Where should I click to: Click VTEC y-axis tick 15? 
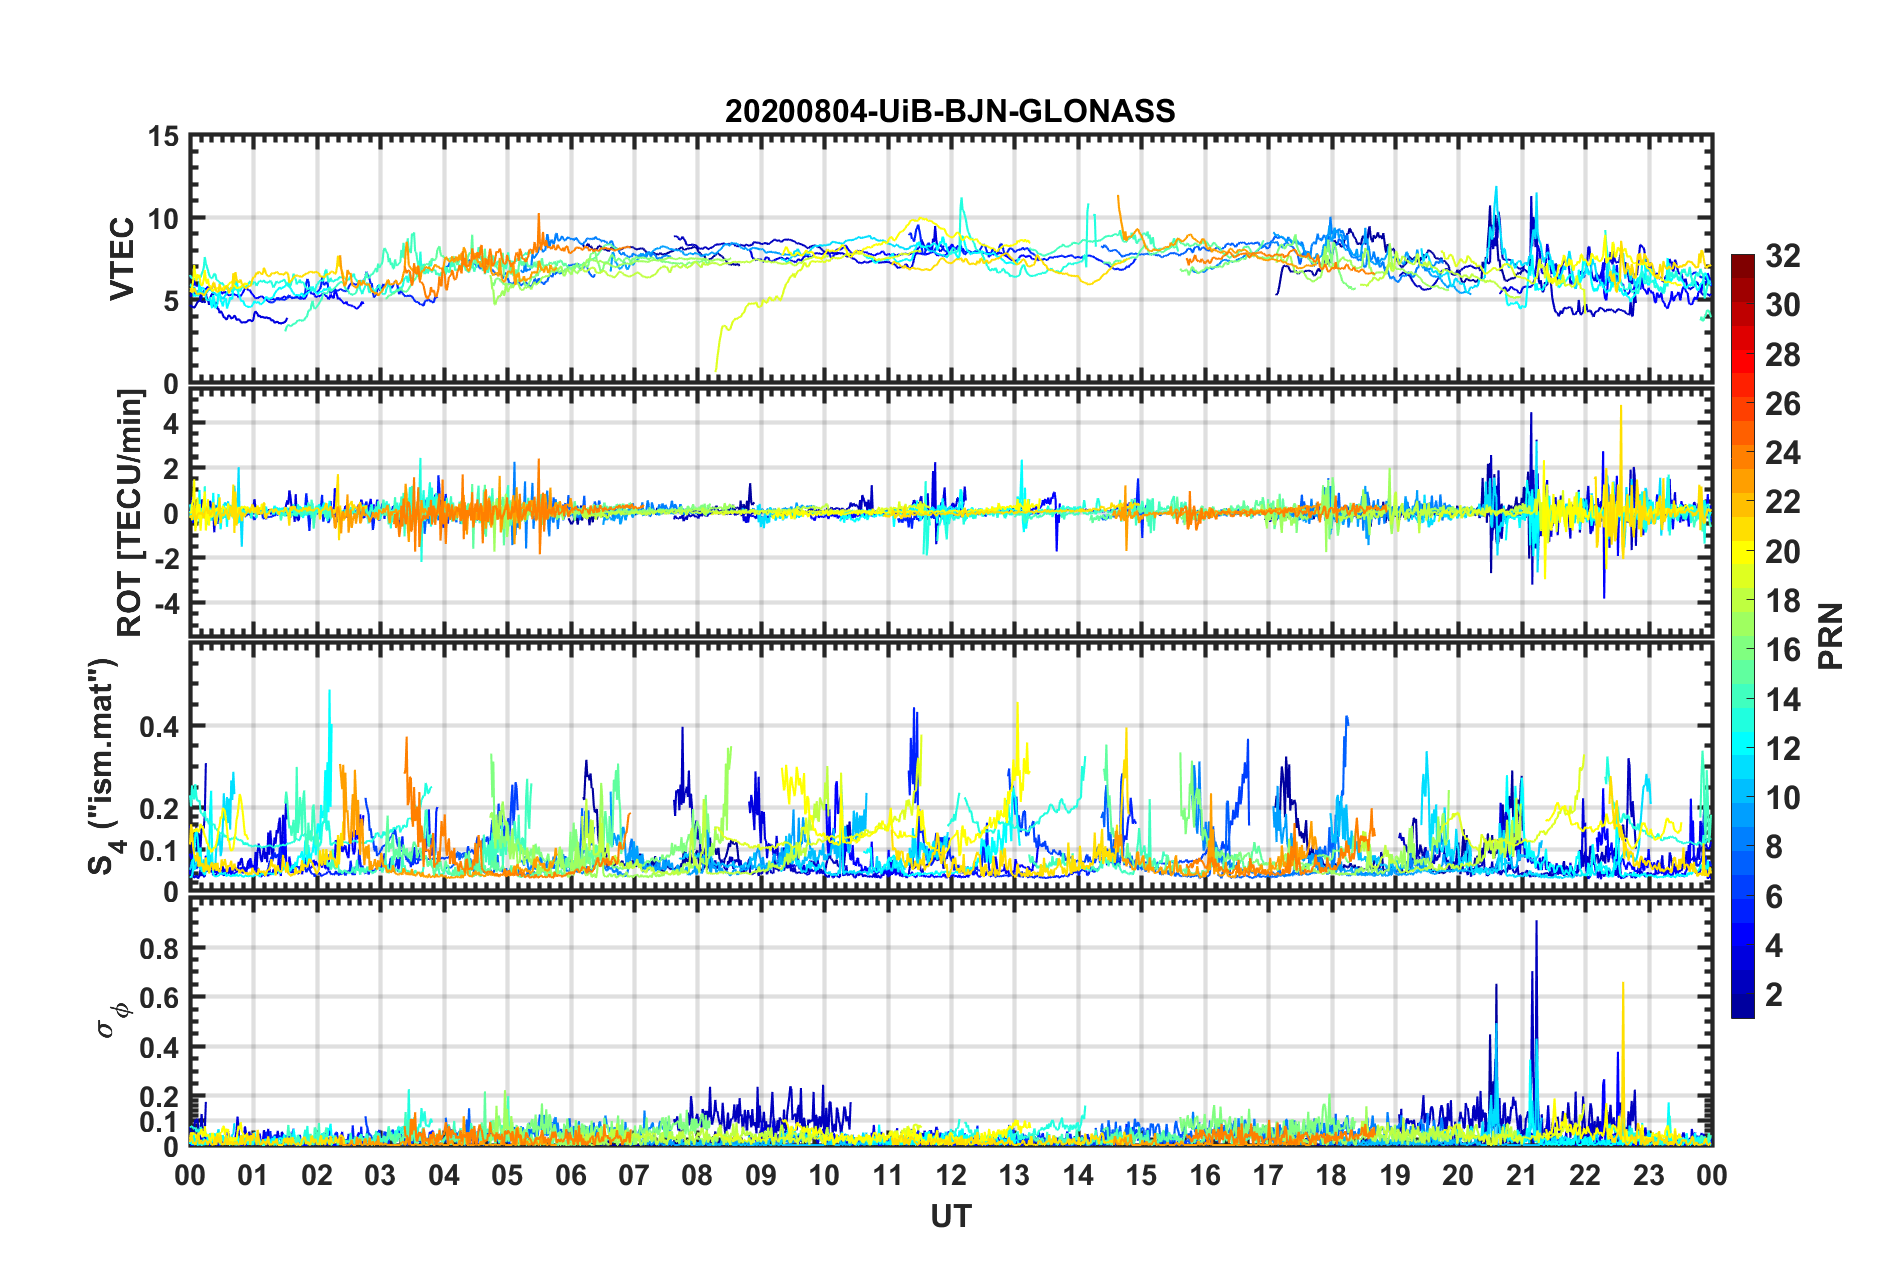pyautogui.click(x=163, y=136)
